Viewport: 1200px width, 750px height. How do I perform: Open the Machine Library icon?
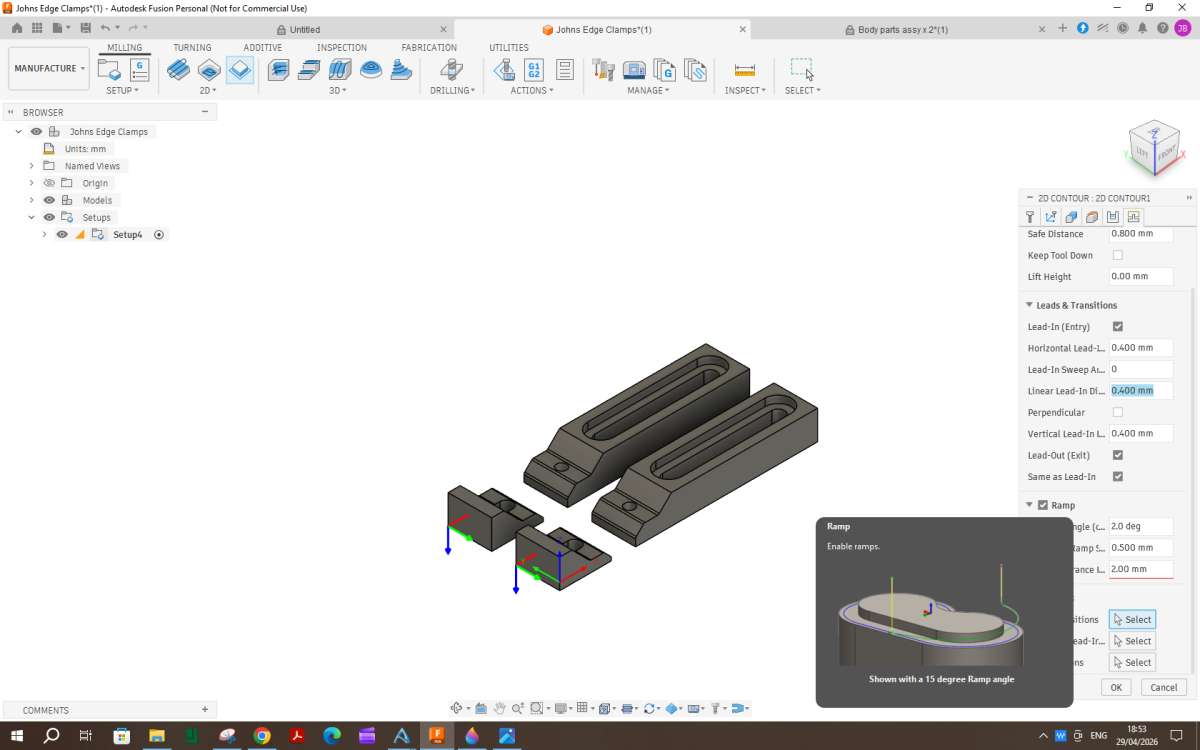pos(634,70)
